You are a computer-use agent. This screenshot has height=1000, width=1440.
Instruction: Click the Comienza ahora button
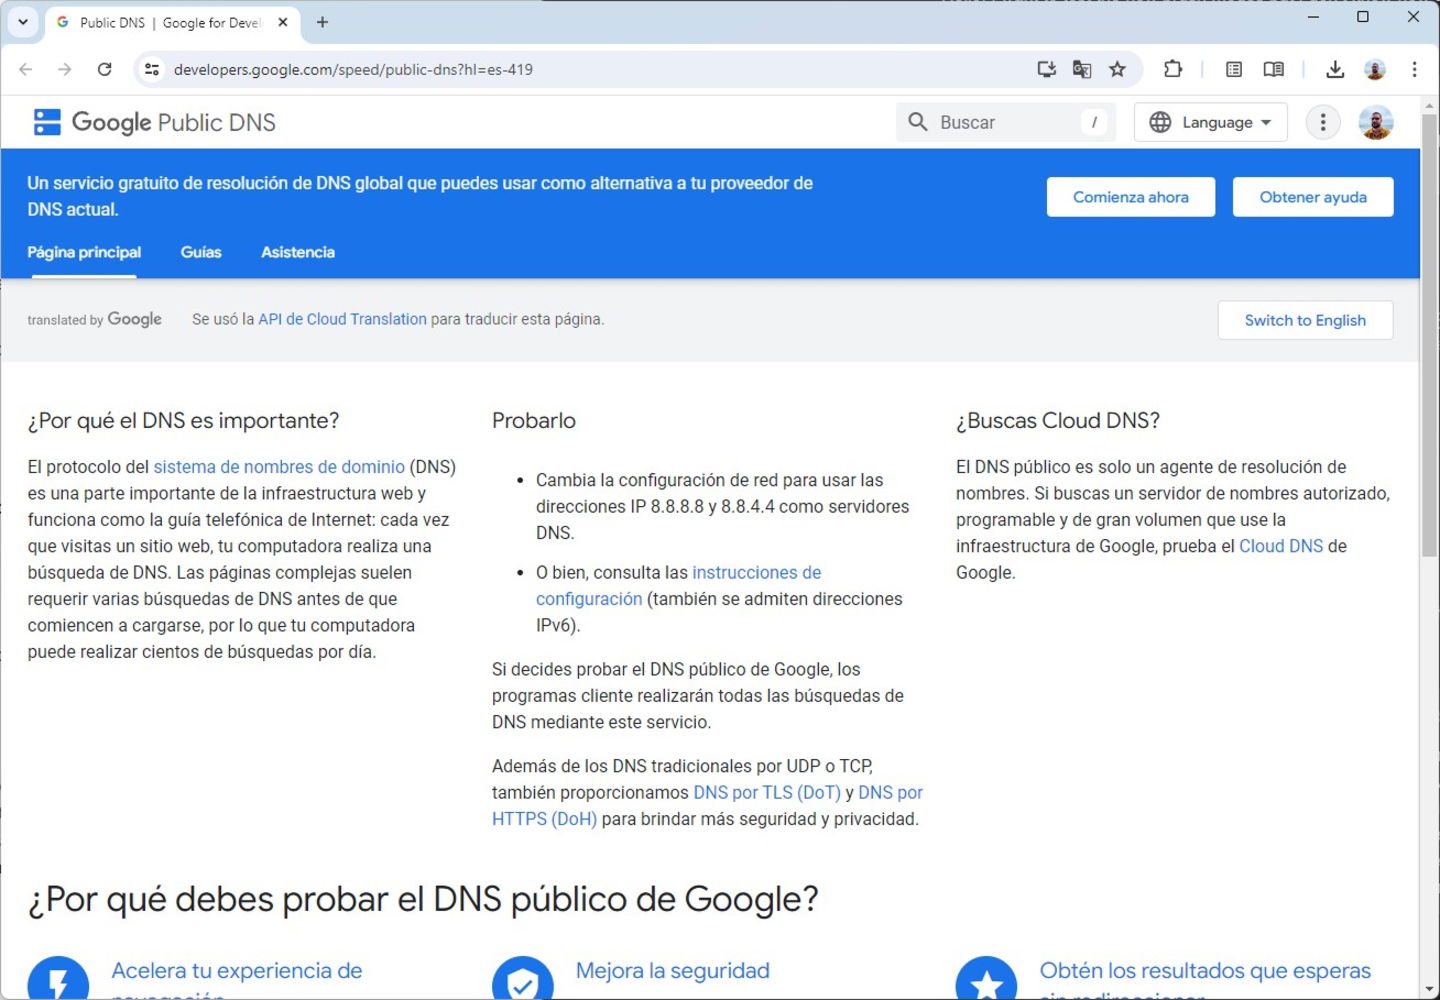[1131, 197]
